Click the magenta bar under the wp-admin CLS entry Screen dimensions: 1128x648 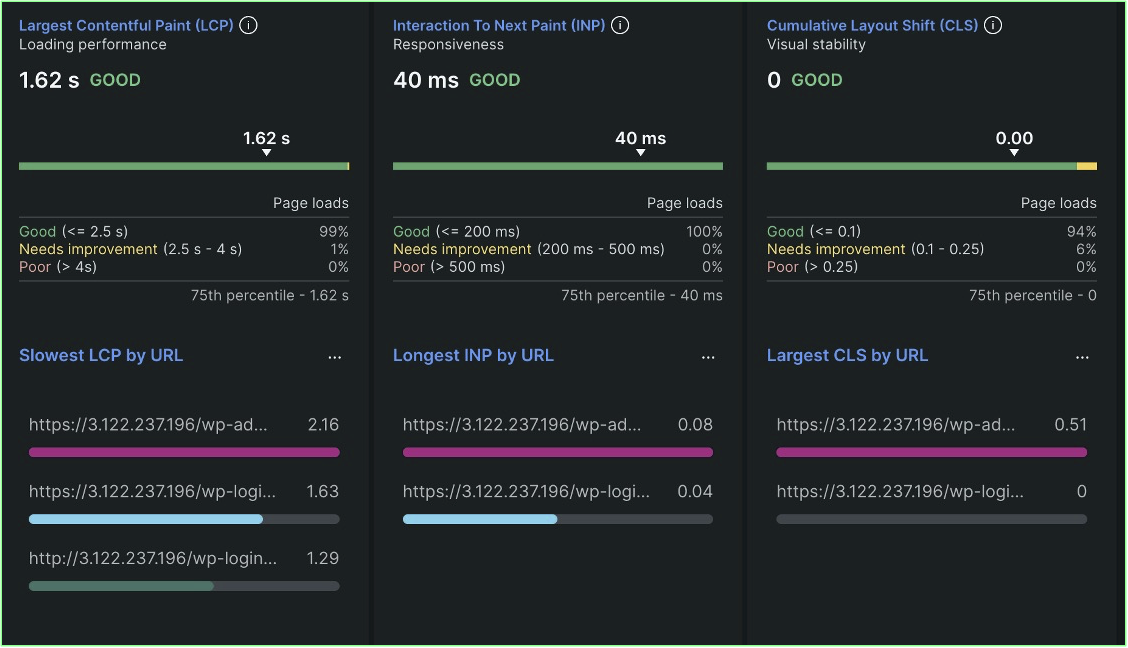[x=931, y=452]
